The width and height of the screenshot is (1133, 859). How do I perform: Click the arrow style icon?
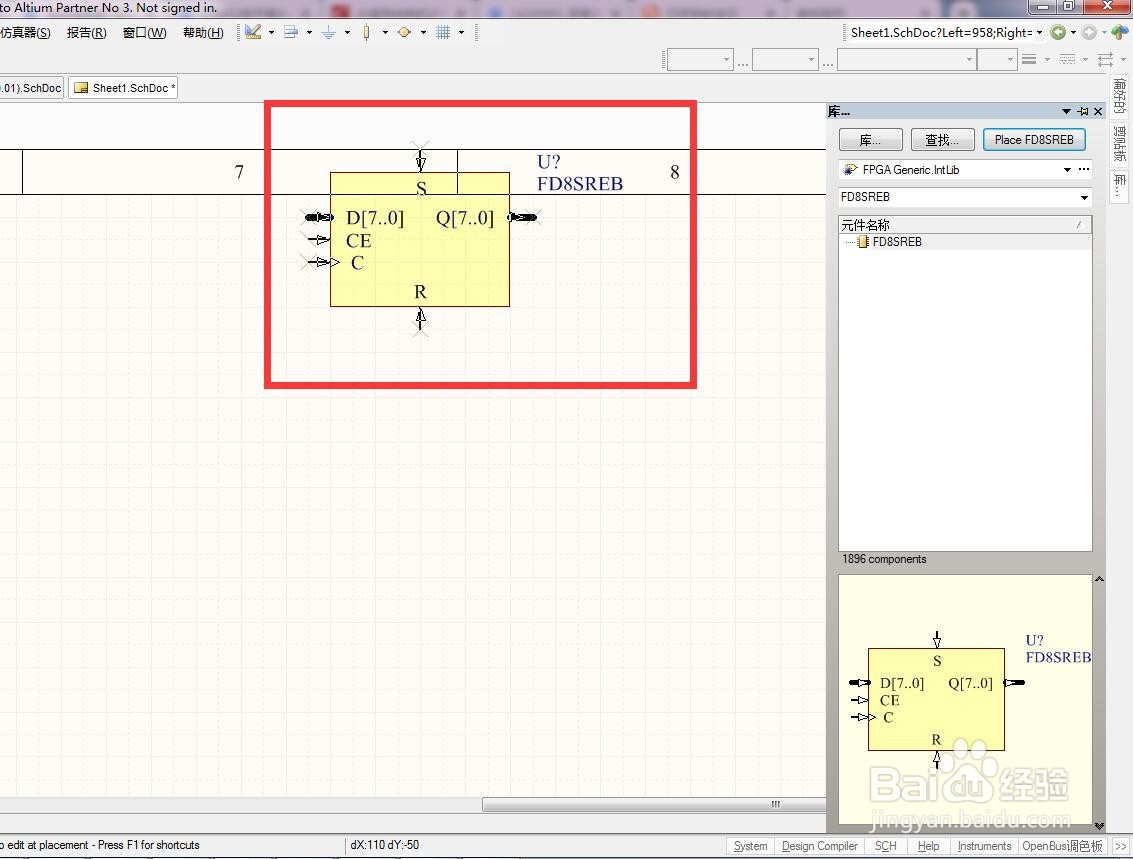point(1105,59)
